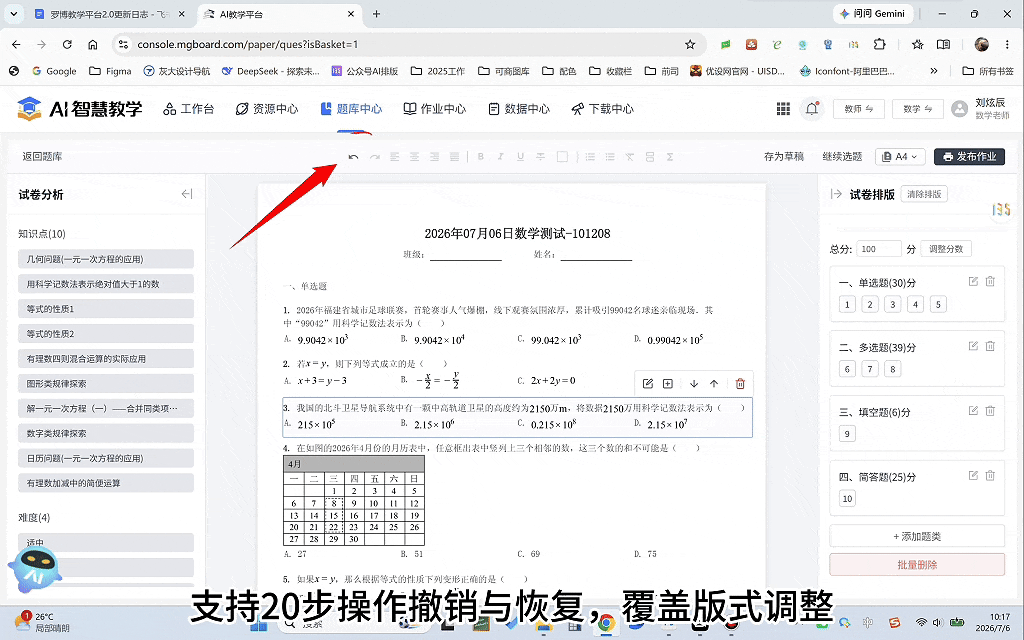This screenshot has height=640, width=1024.
Task: Click 批量删除 button
Action: [x=917, y=565]
